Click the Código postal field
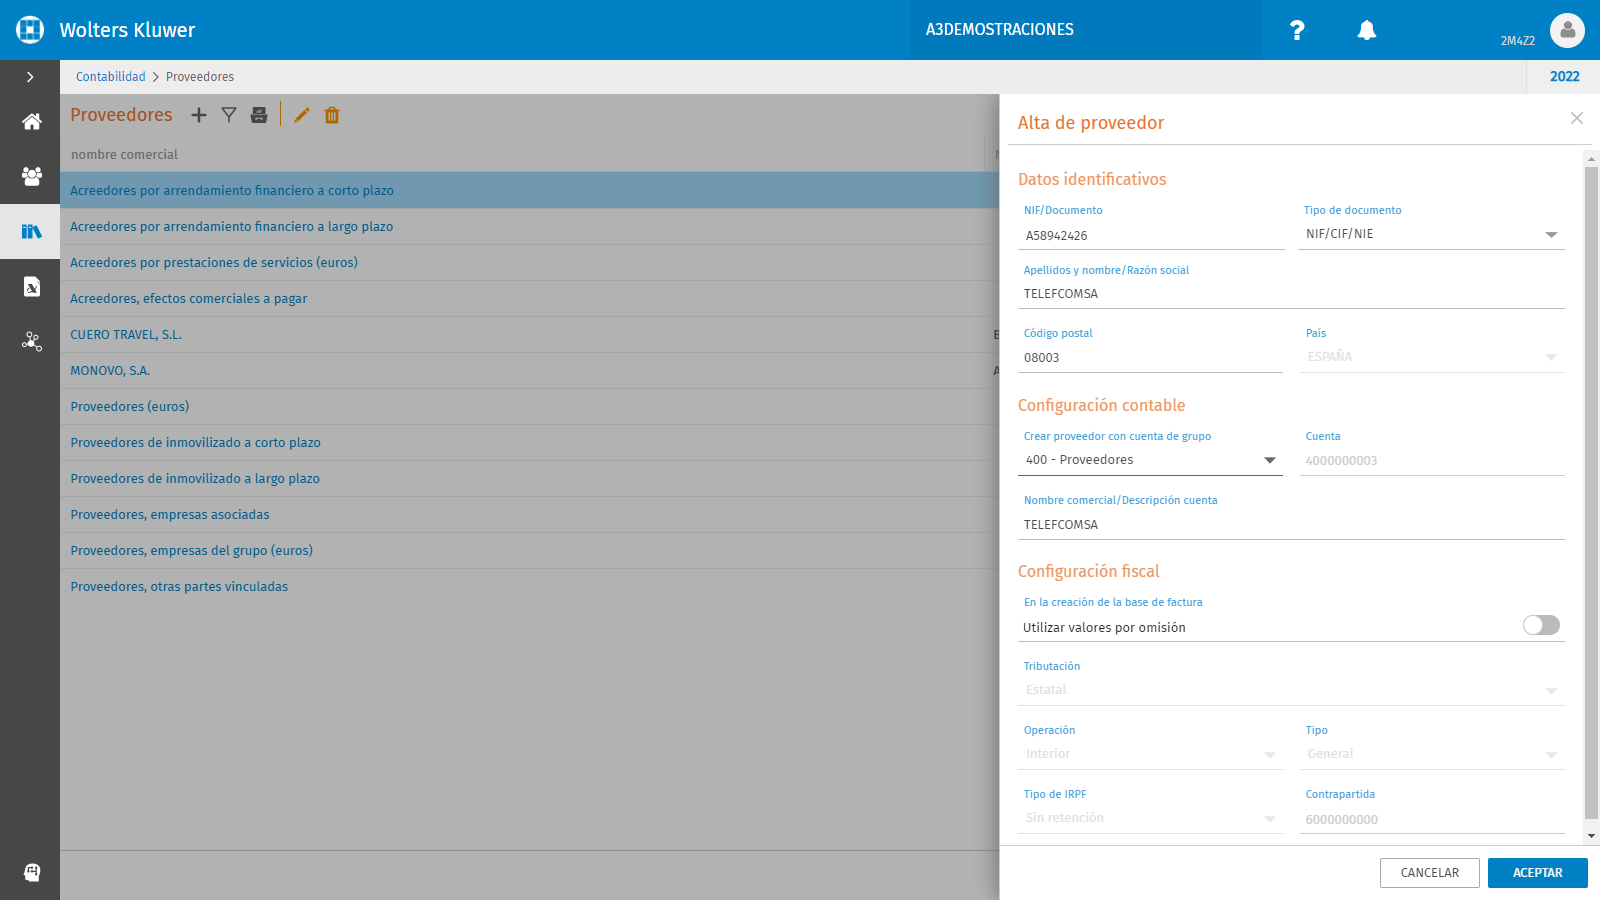This screenshot has height=900, width=1600. click(1150, 358)
